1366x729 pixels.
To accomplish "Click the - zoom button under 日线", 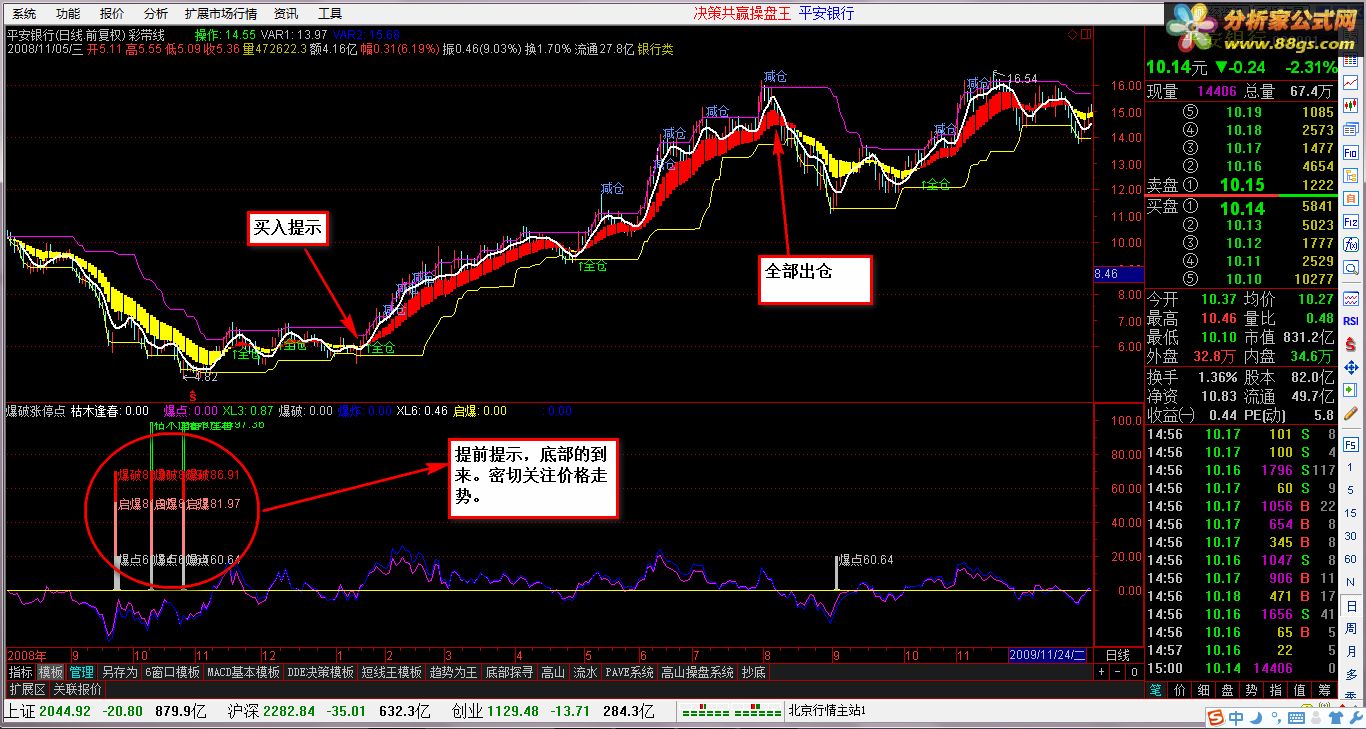I will pos(1117,672).
